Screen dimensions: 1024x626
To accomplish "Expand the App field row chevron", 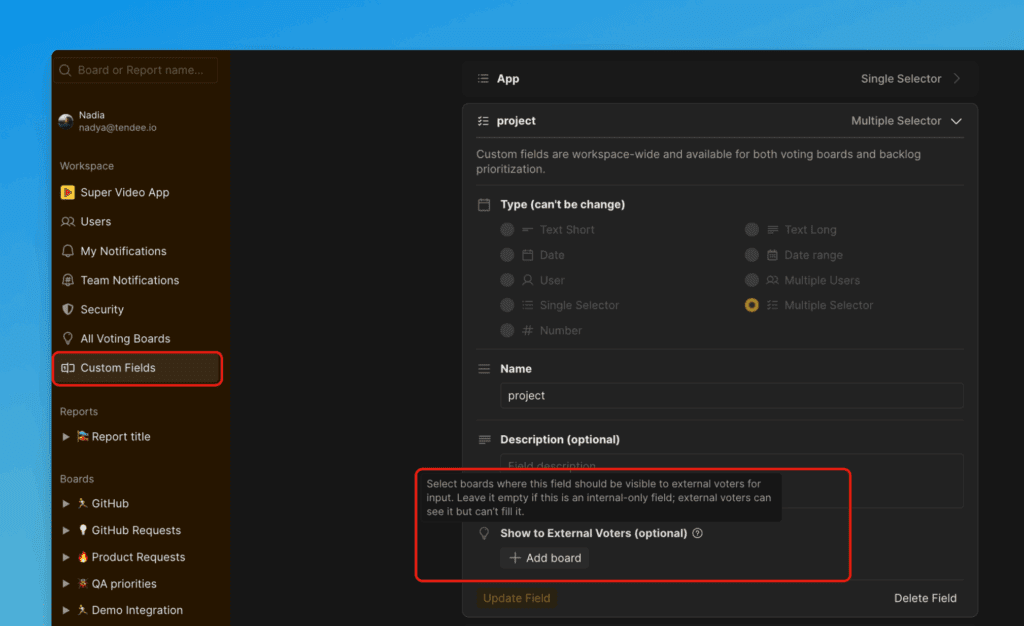I will click(957, 79).
